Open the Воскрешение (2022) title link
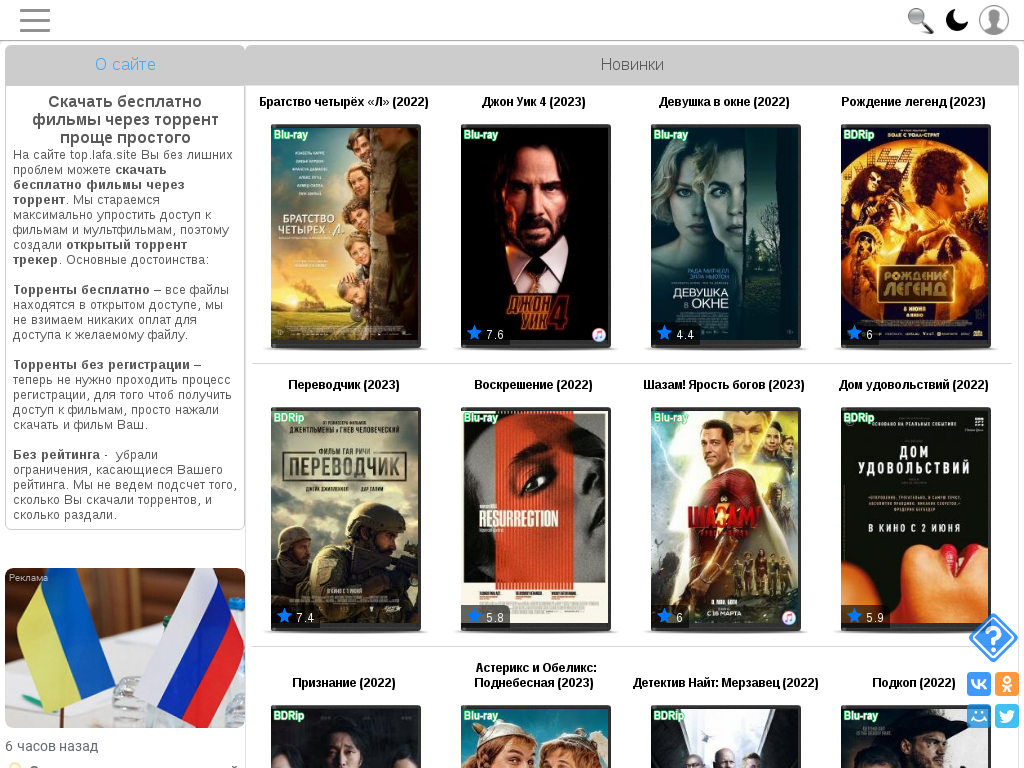 tap(534, 385)
